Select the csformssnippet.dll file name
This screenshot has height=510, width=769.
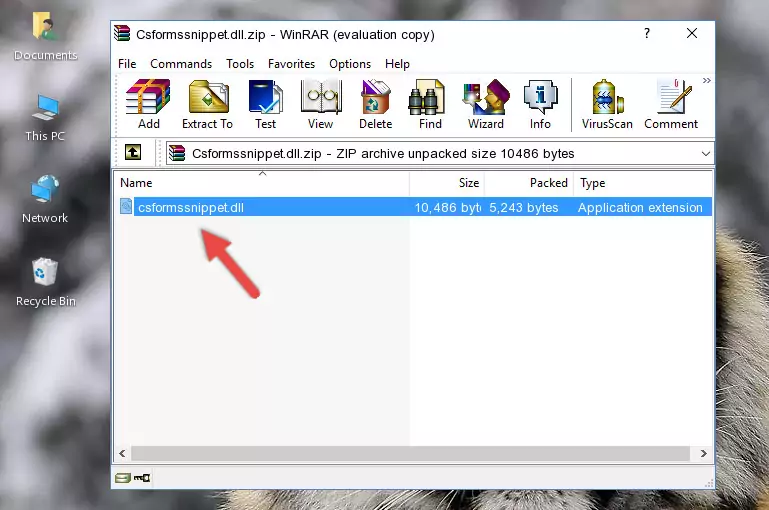pos(191,207)
